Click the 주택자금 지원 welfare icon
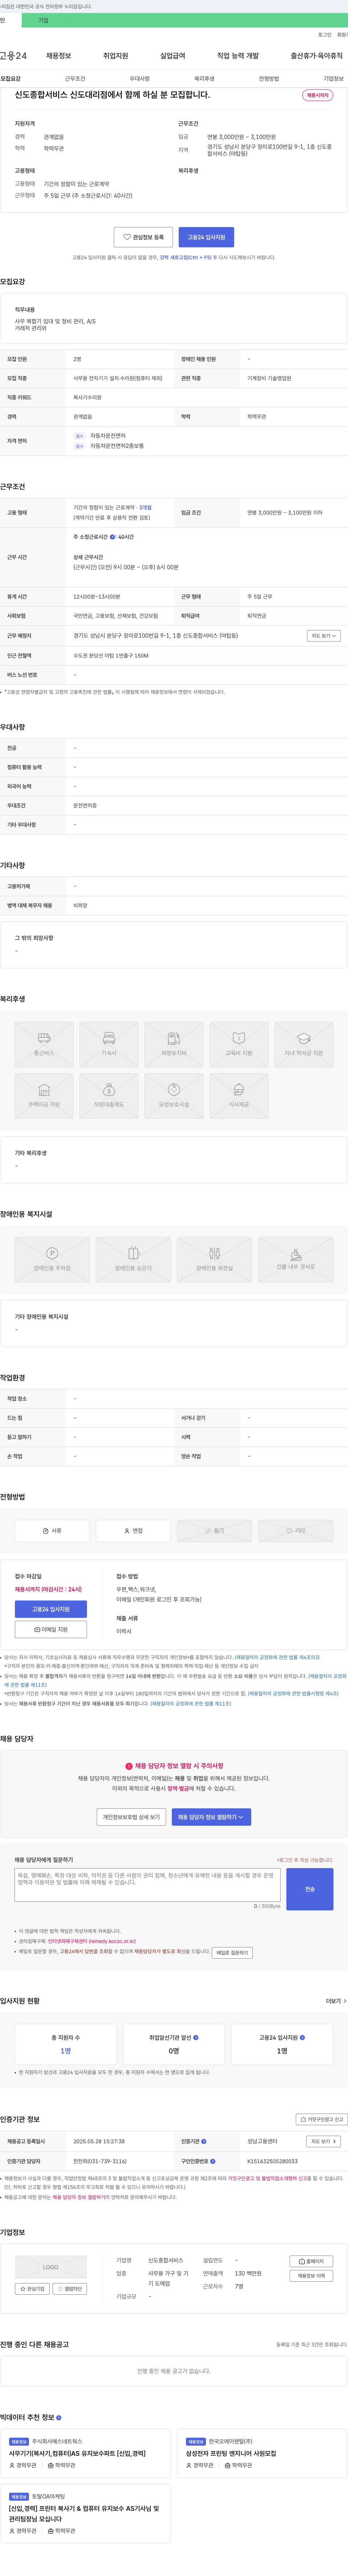Image resolution: width=348 pixels, height=2576 pixels. tap(44, 1096)
